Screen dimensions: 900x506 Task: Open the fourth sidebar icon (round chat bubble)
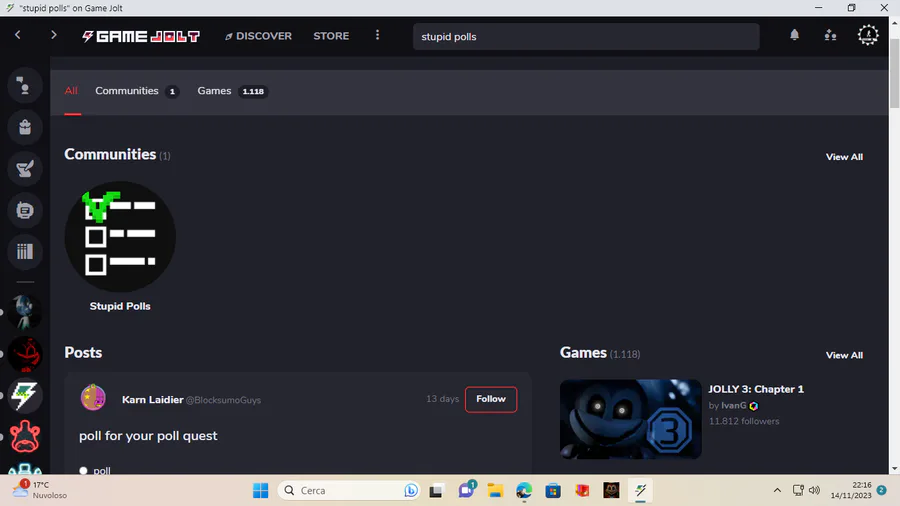pos(25,211)
